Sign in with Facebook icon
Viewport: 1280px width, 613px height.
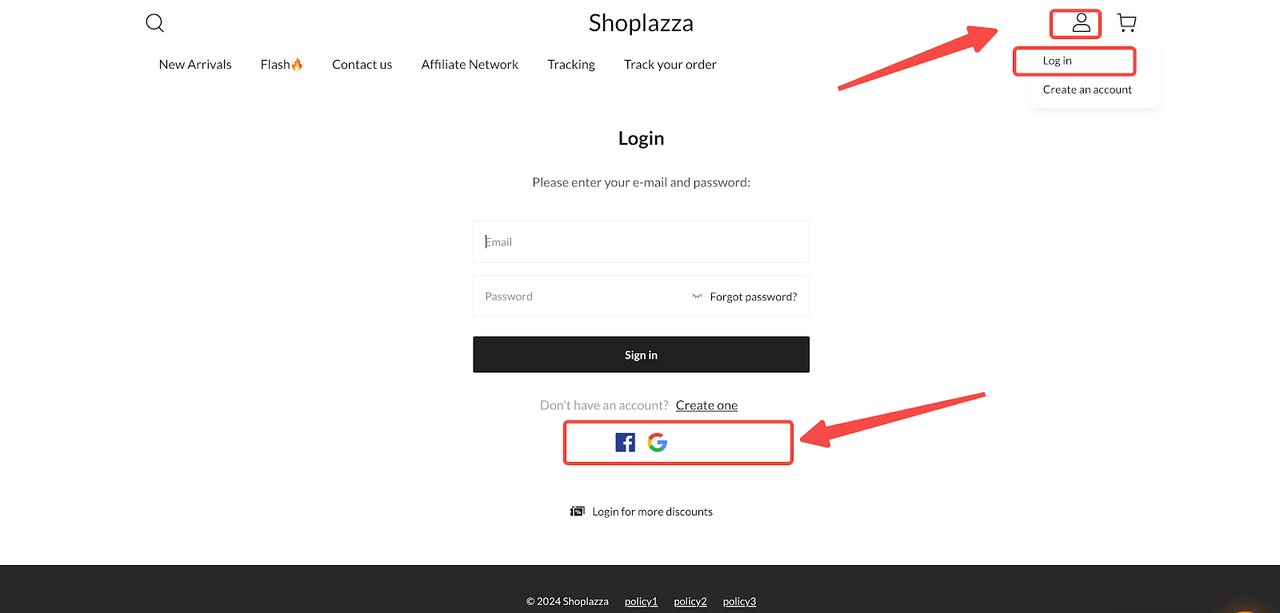click(x=625, y=442)
